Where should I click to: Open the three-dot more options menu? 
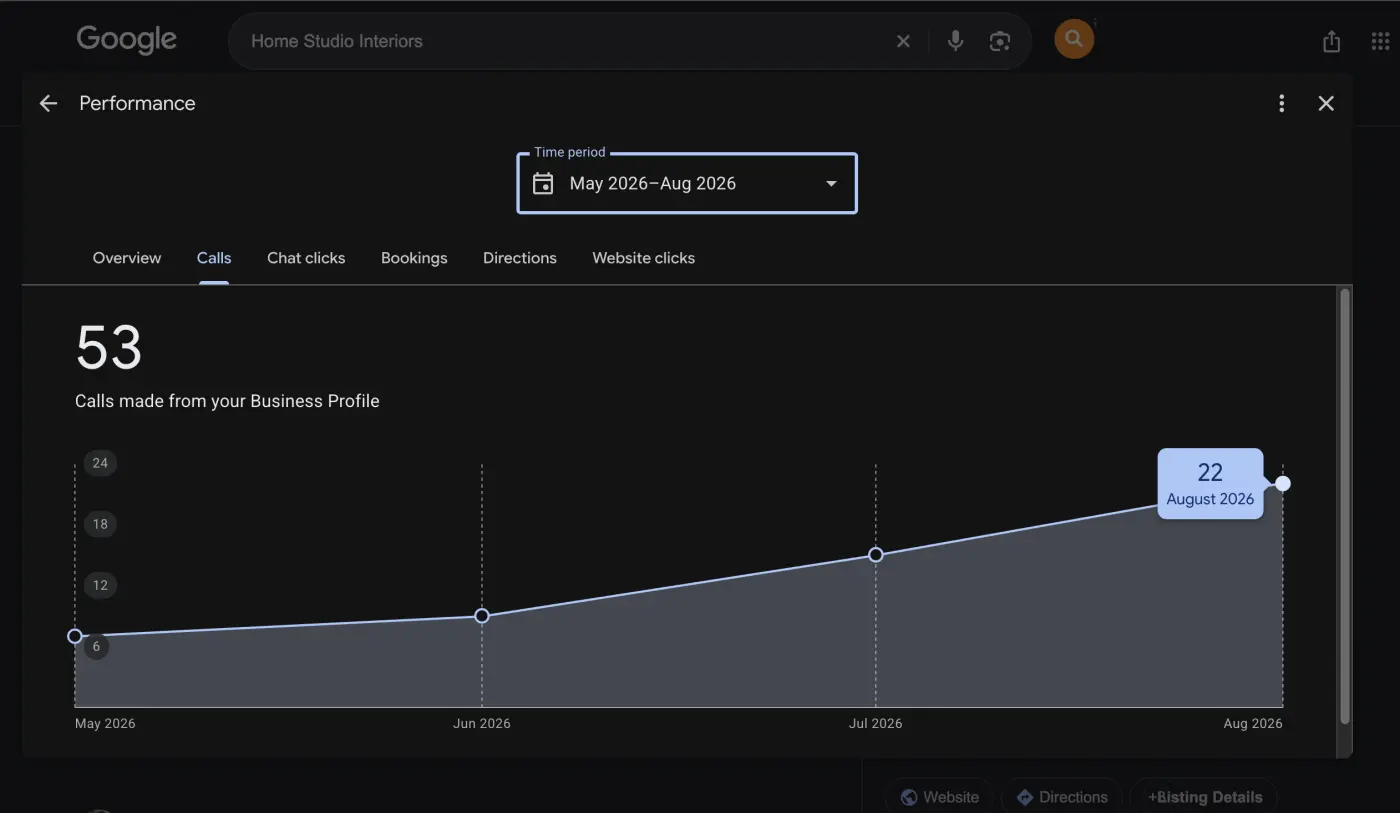1281,103
